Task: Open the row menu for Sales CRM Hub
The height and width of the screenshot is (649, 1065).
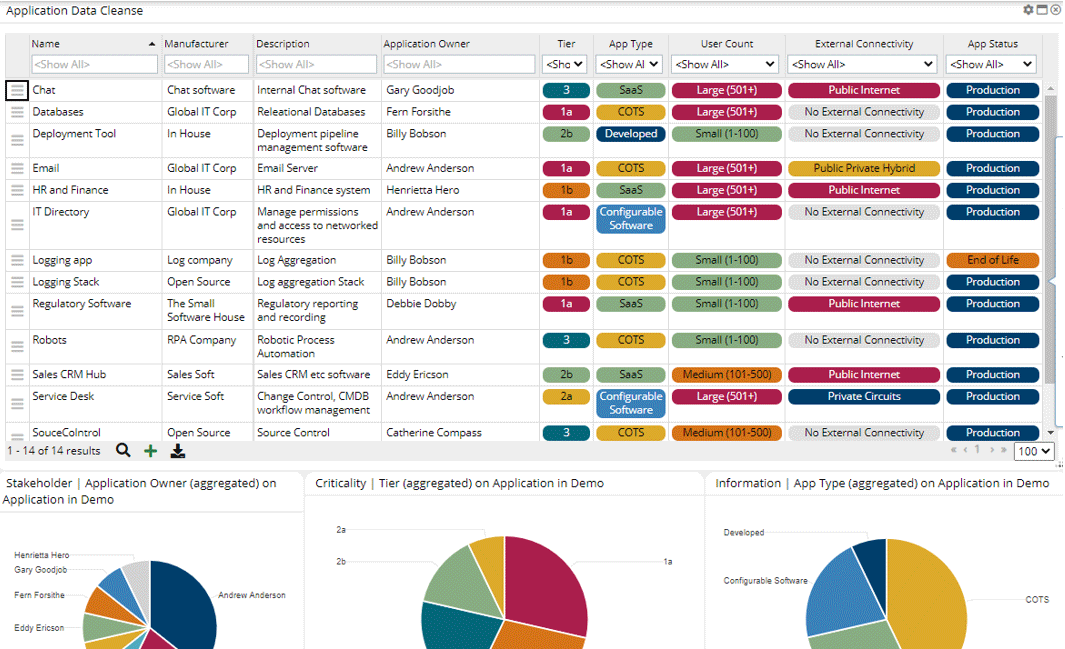Action: point(17,375)
